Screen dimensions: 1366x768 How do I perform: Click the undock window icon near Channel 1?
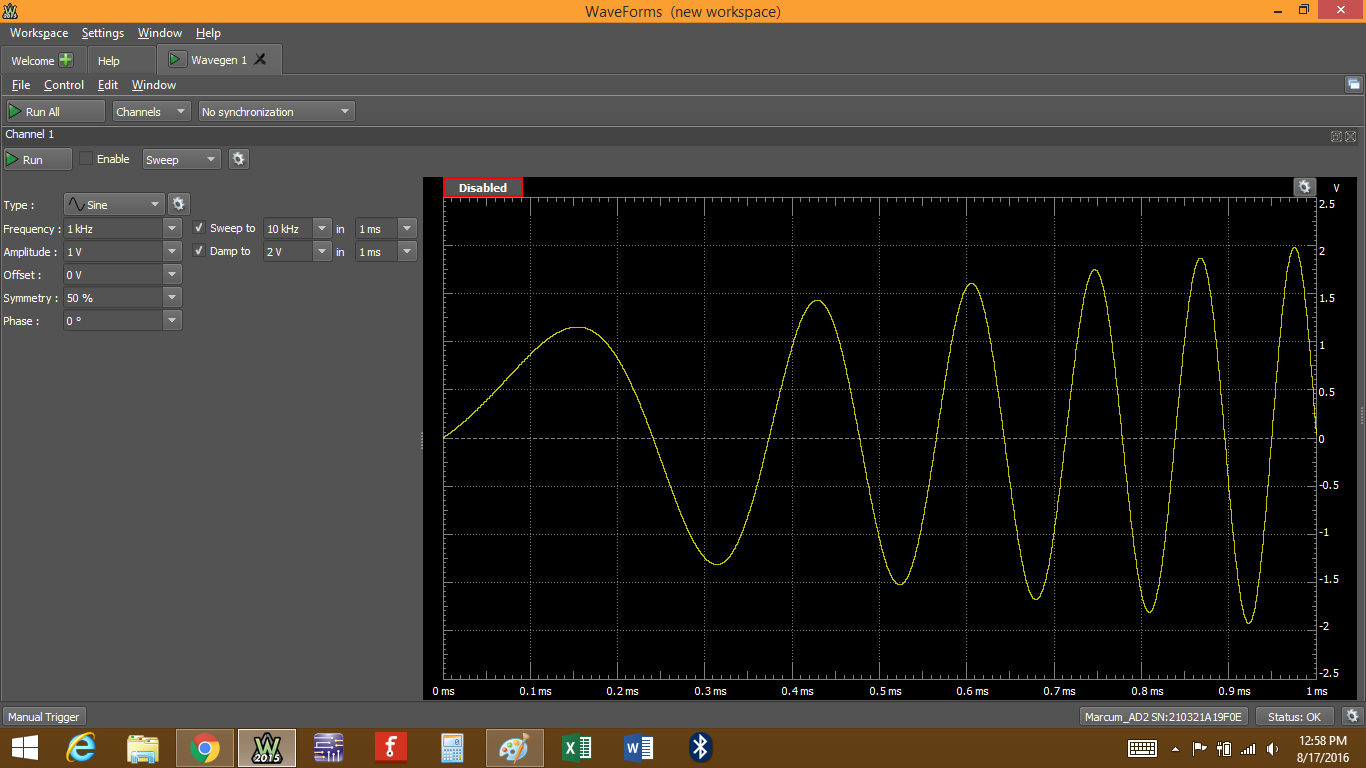pos(1336,136)
